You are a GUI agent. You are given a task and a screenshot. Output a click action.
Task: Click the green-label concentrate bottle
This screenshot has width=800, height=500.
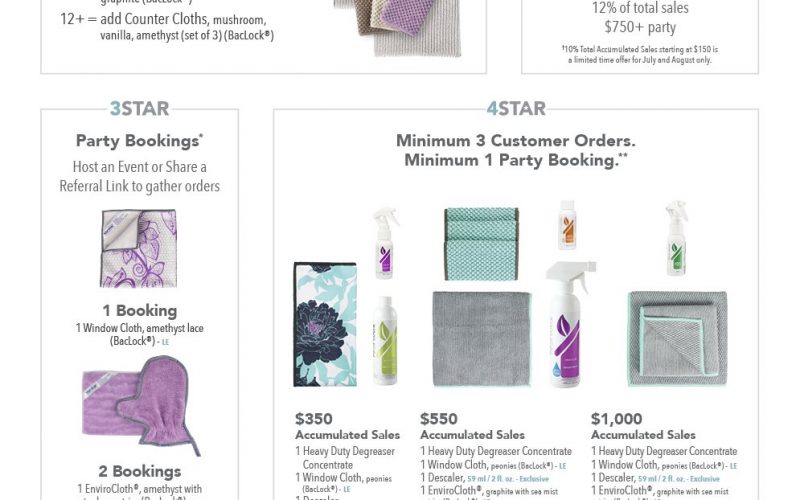point(385,340)
